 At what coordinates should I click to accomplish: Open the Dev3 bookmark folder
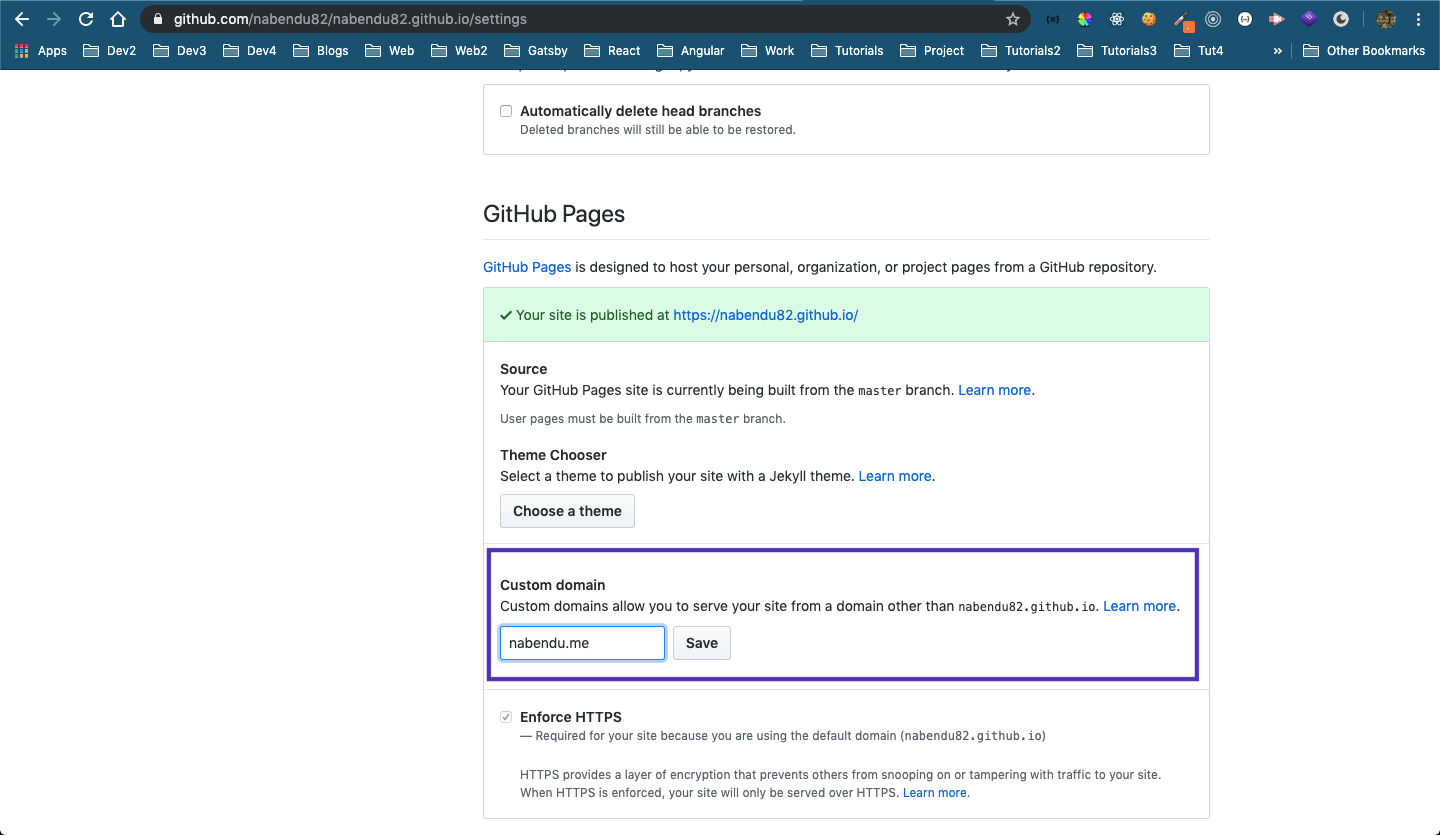[x=180, y=50]
